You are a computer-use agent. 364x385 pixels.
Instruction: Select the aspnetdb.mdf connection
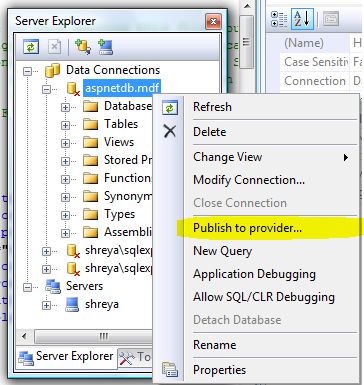click(x=122, y=88)
